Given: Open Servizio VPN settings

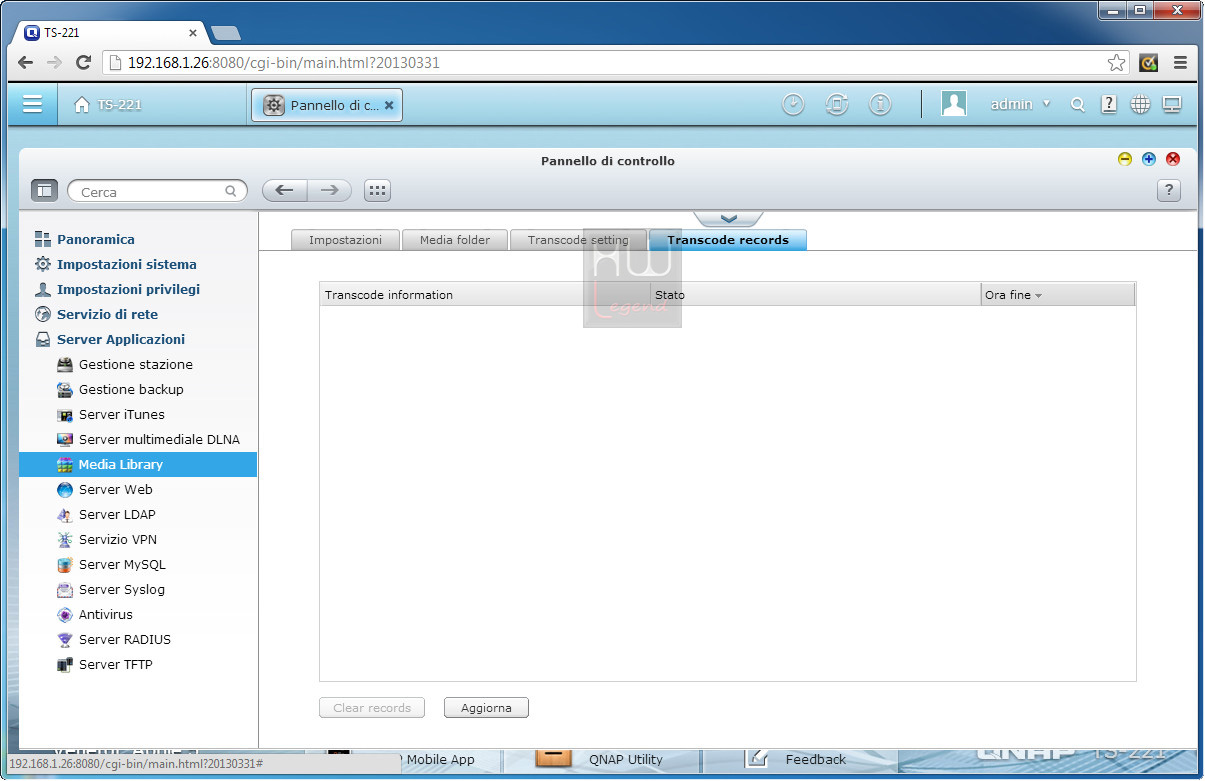Looking at the screenshot, I should (x=118, y=539).
